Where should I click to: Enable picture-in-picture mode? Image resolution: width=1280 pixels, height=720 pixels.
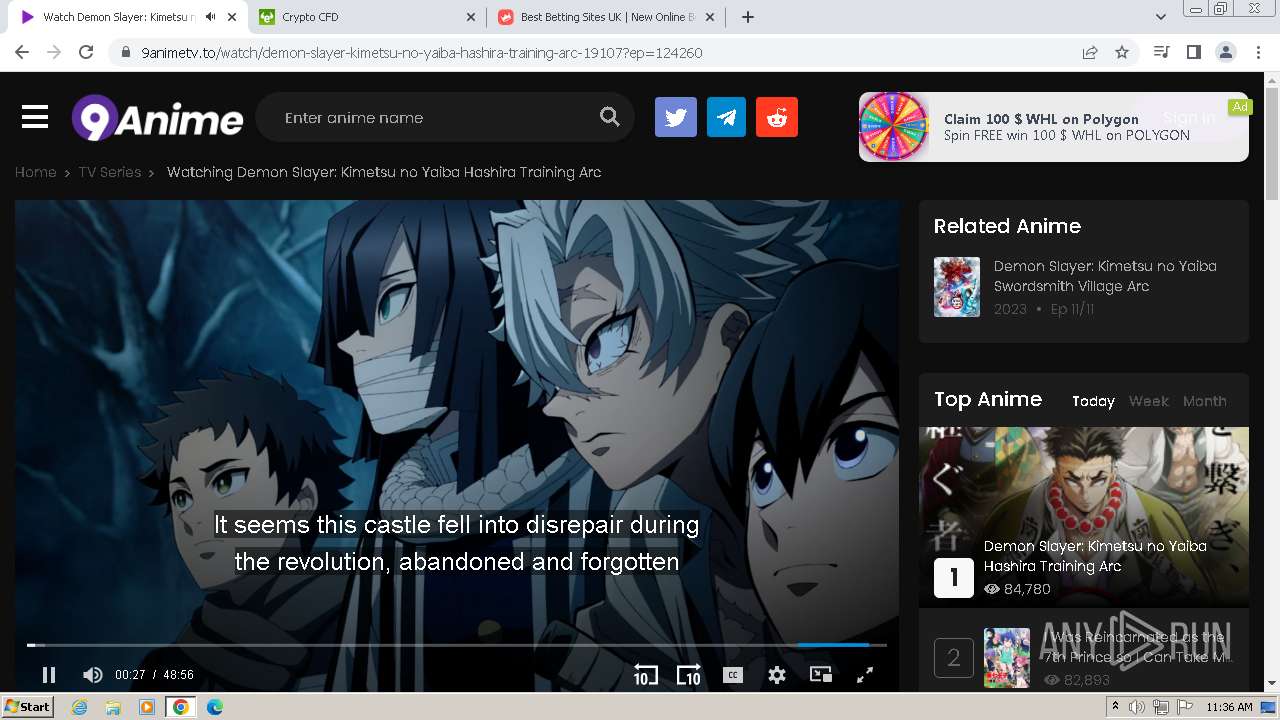821,675
